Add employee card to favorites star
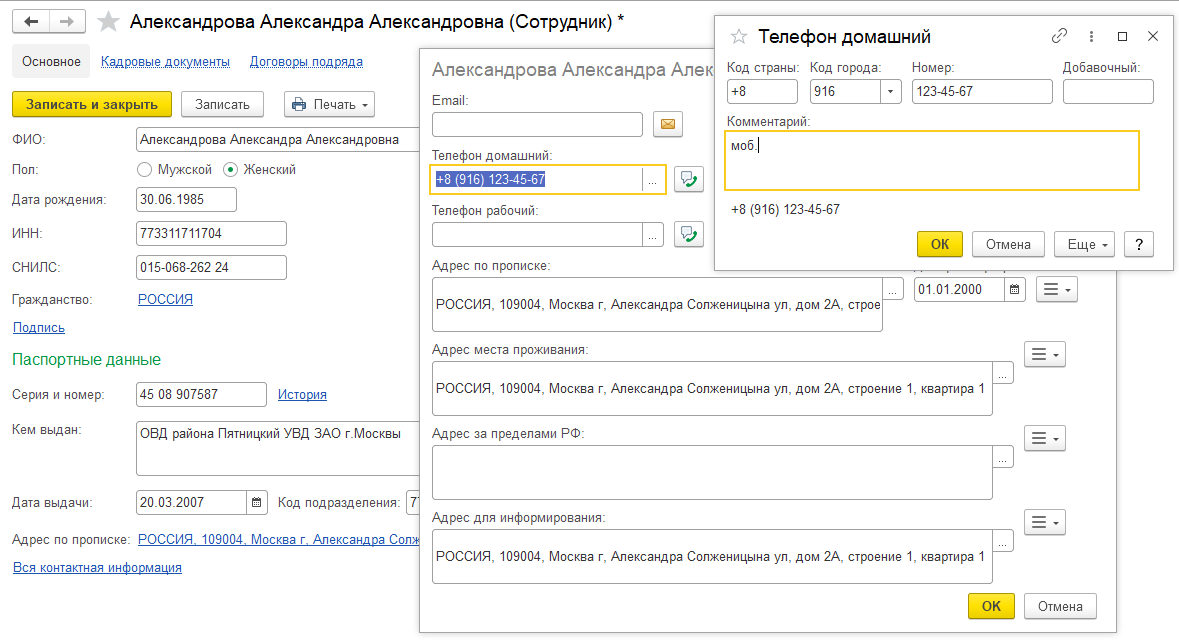The image size is (1179, 640). [x=108, y=22]
